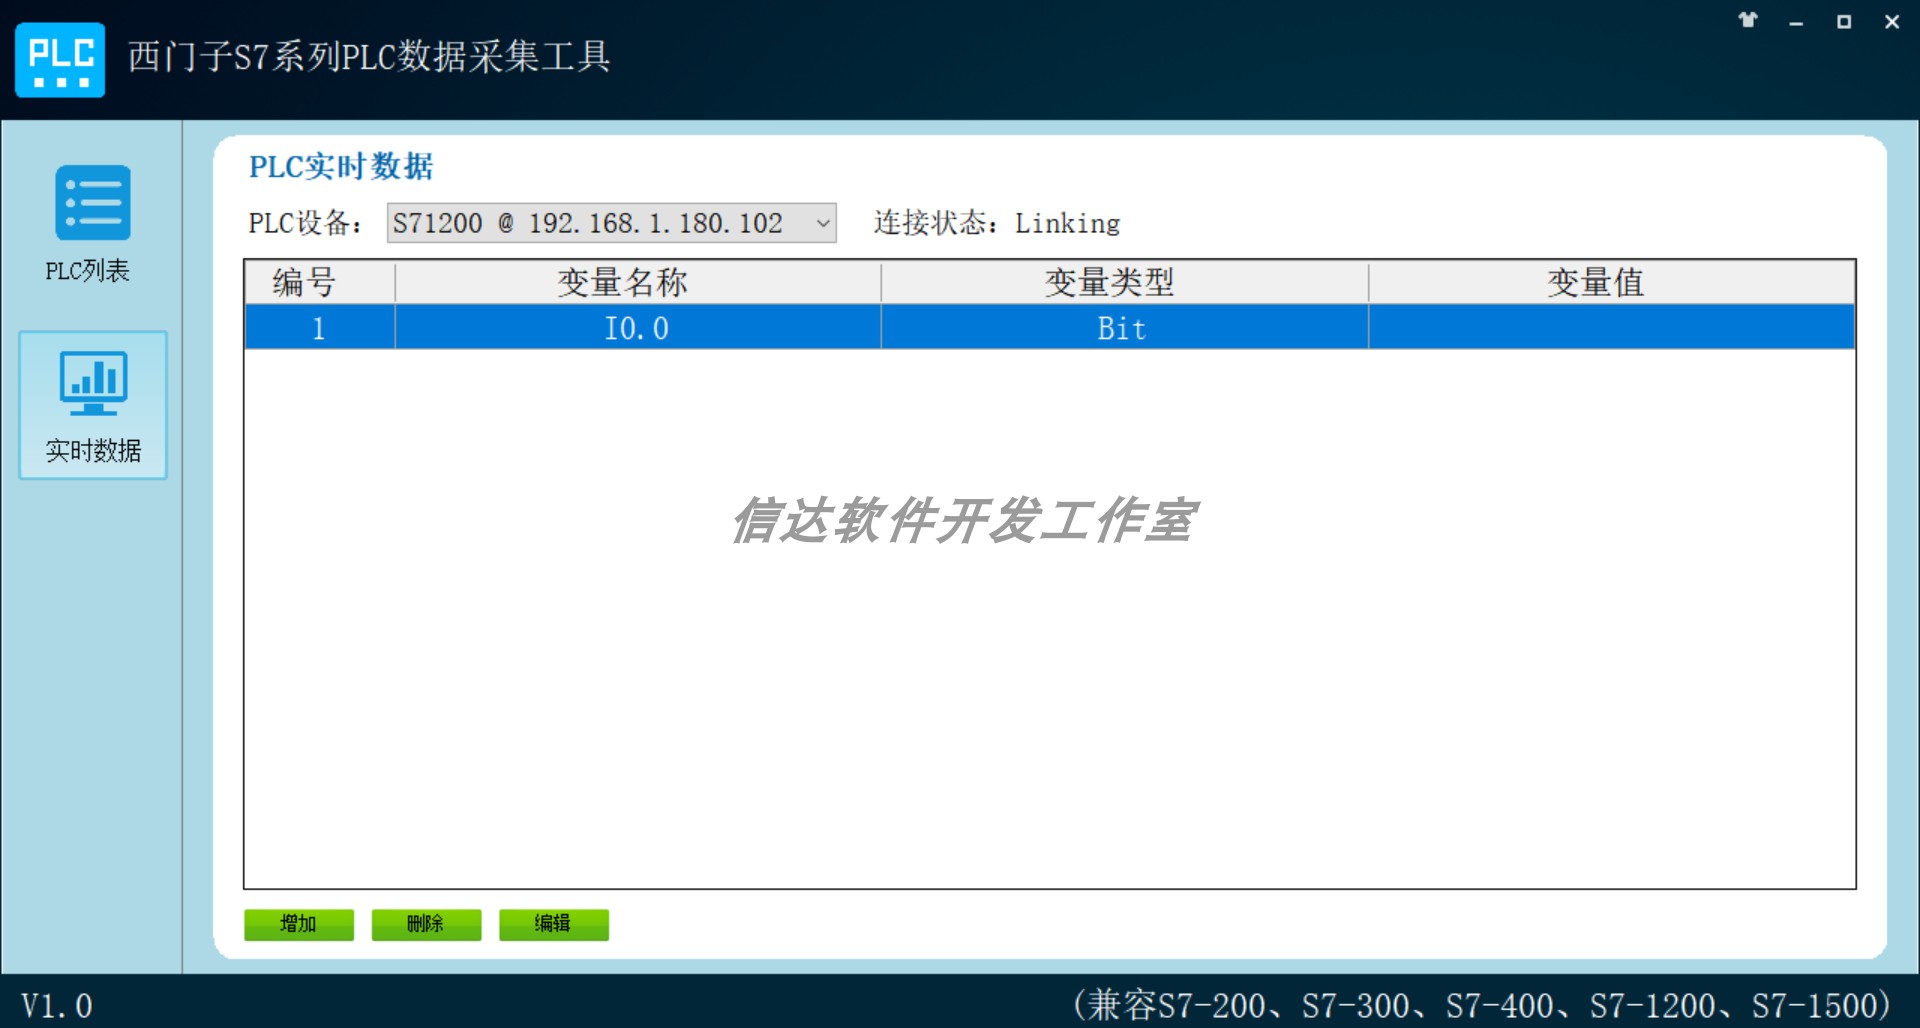Click the 实时数据 label text
The image size is (1920, 1028).
(x=93, y=451)
